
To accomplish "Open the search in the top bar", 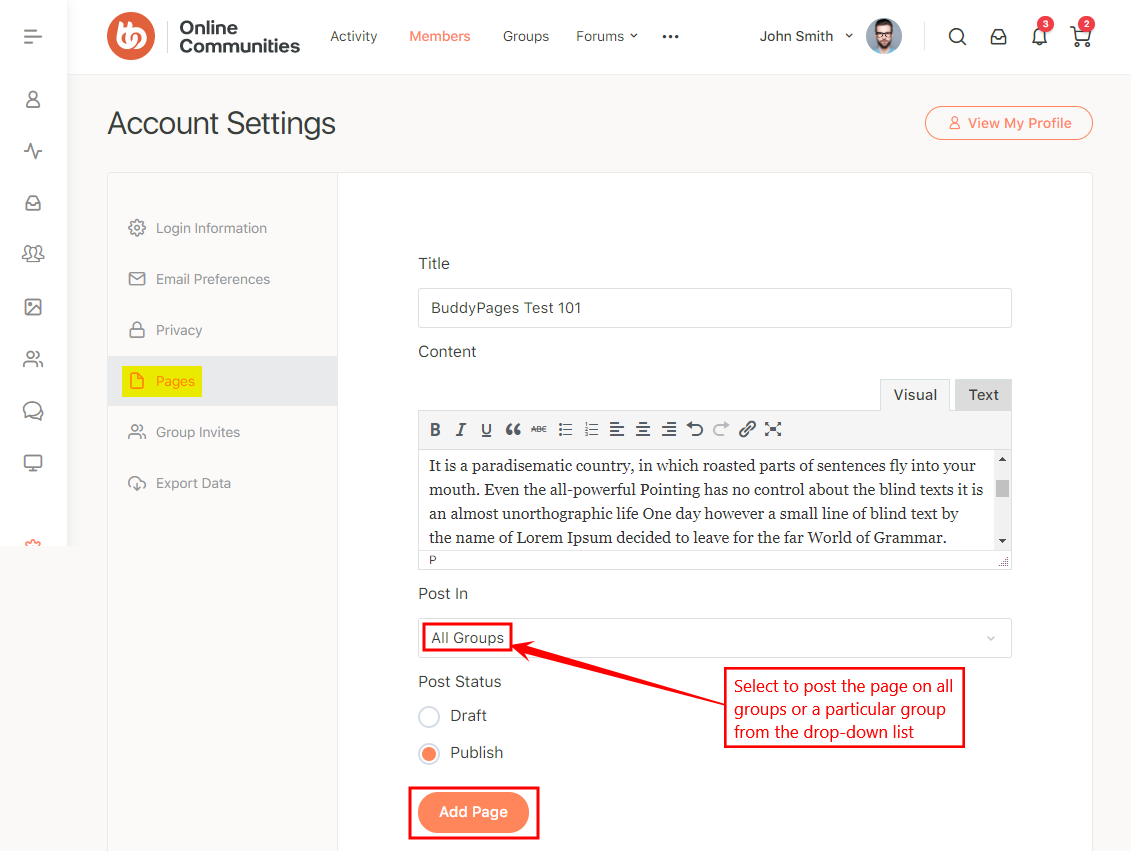I will pos(957,36).
